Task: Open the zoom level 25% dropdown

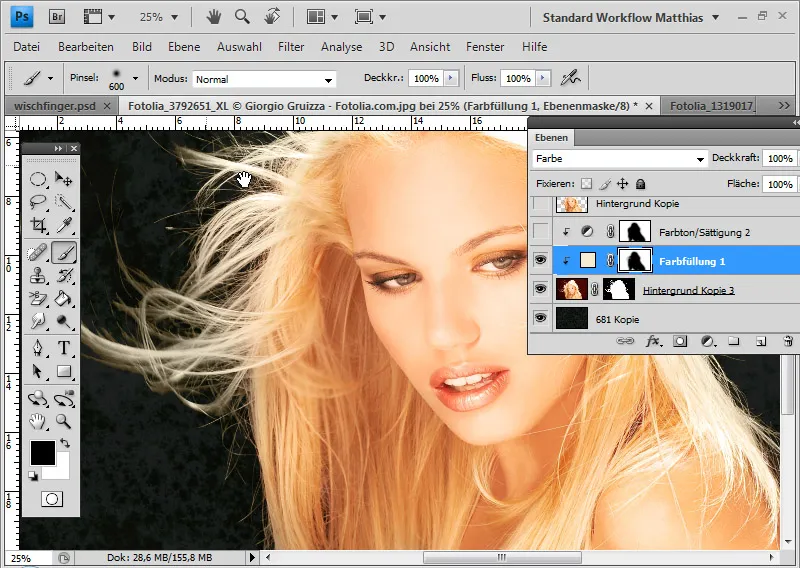Action: pos(174,17)
